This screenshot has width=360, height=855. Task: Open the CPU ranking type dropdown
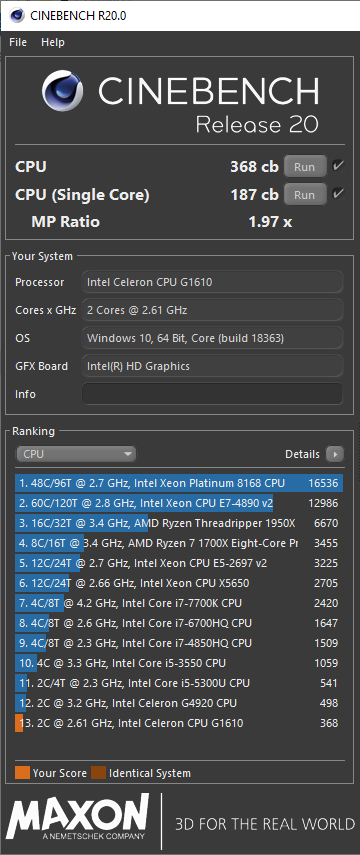coord(76,454)
